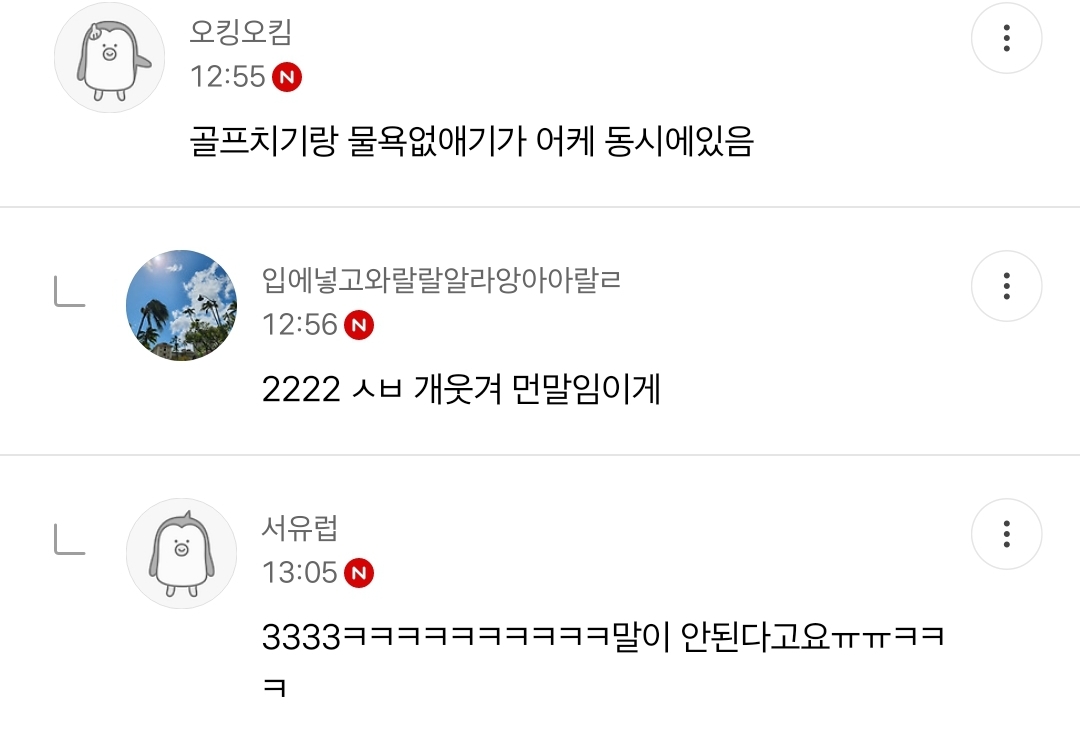Screen dimensions: 1080x731
Task: Open 서유럽's penguin profile avatar
Action: (181, 553)
